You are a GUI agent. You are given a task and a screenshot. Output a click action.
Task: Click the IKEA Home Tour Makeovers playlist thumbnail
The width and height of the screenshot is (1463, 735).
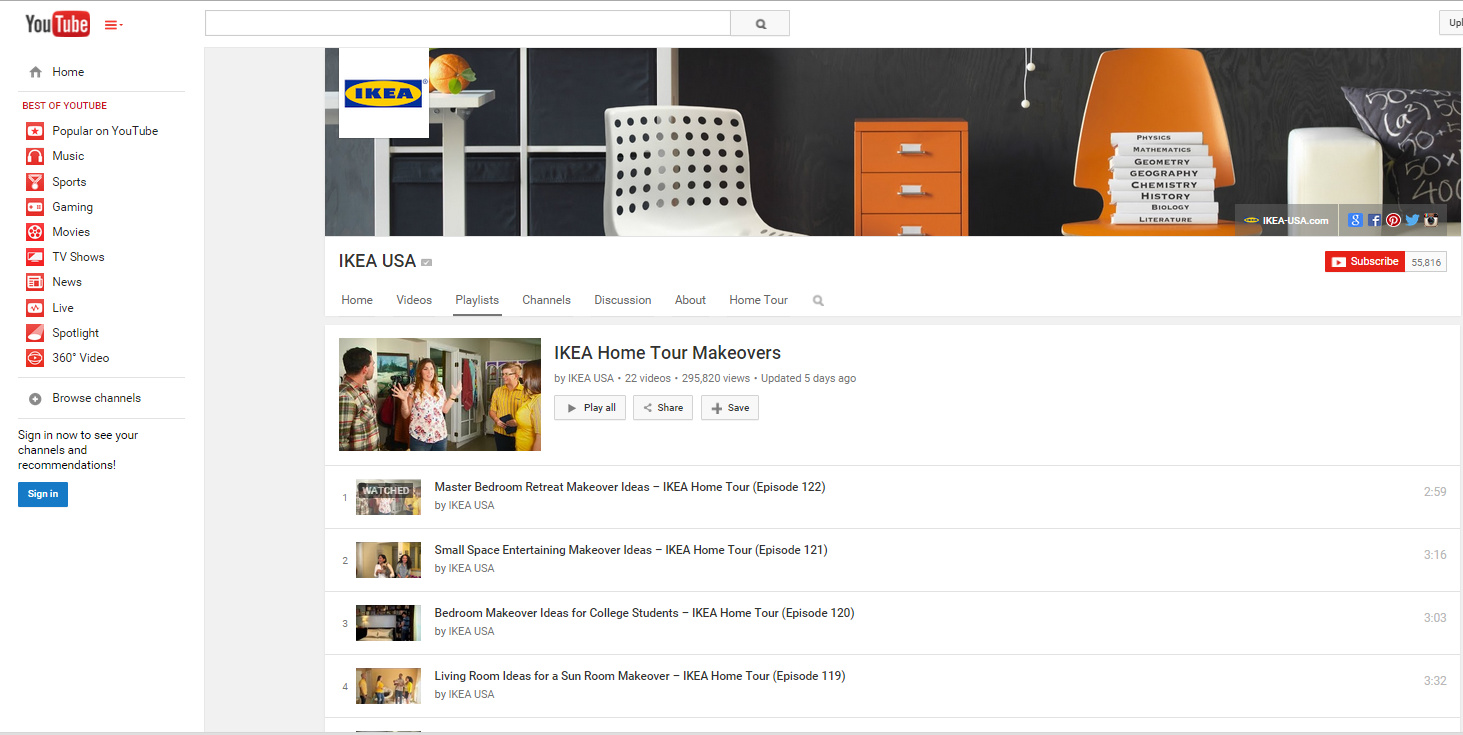click(440, 394)
